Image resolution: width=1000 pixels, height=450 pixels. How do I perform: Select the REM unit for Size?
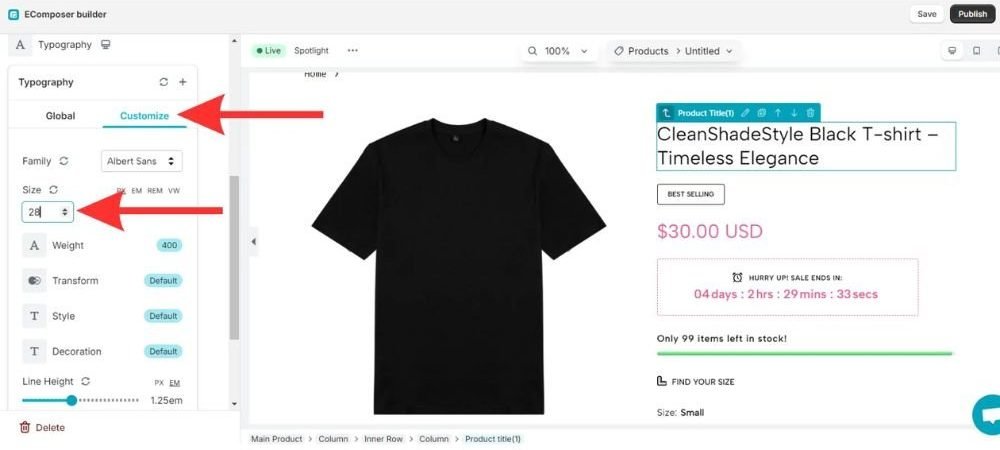pos(155,191)
